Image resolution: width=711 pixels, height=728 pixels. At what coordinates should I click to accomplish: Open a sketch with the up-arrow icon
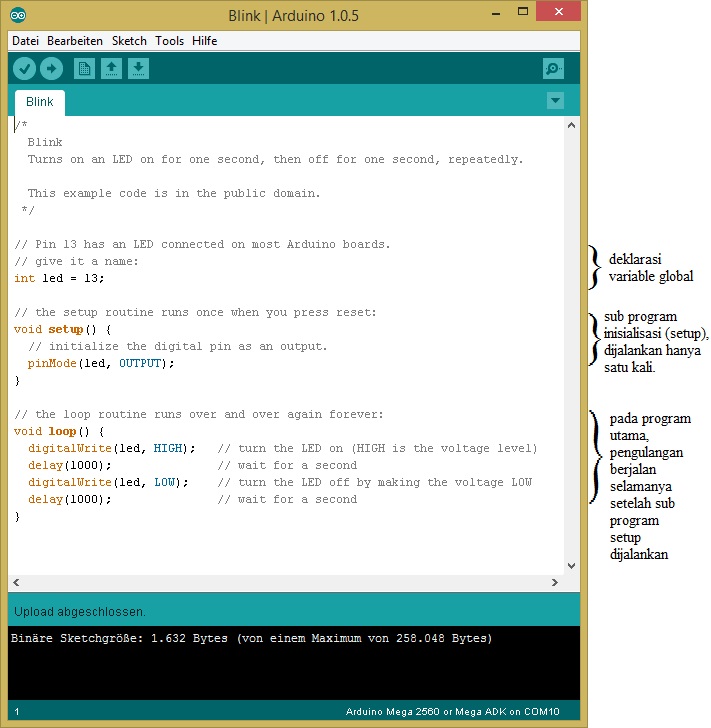tap(112, 68)
